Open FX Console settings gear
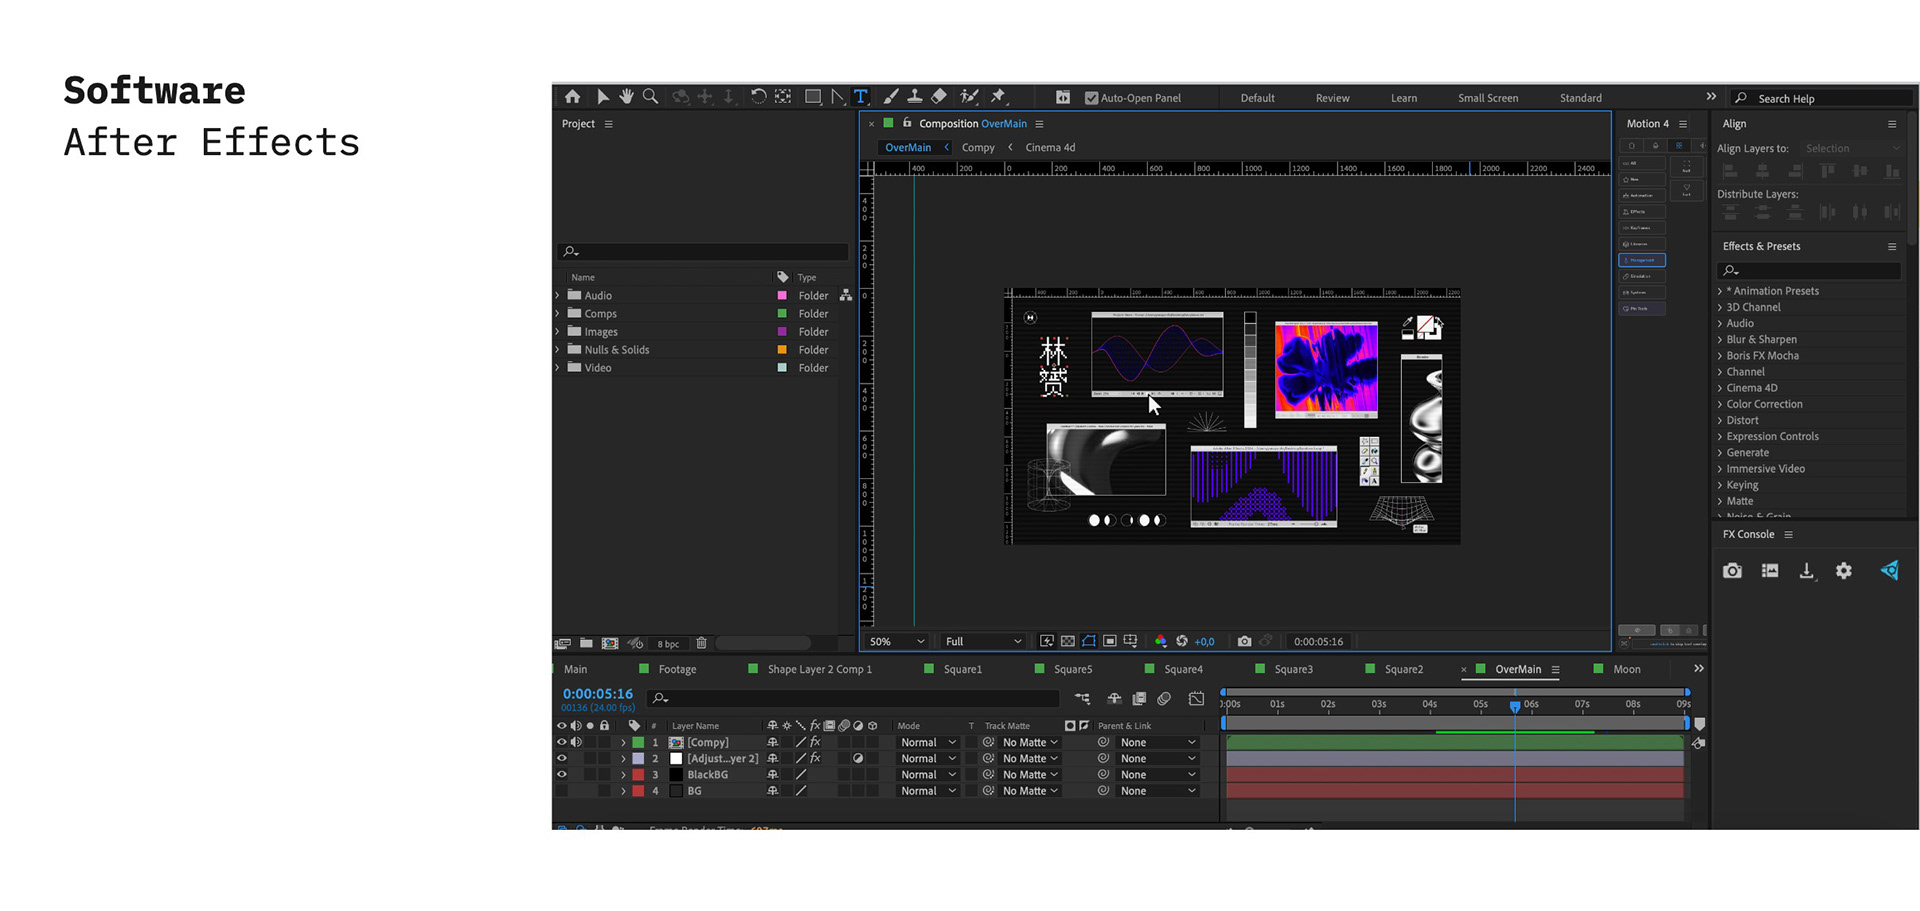Screen dimensions: 1920x911 [x=1844, y=571]
